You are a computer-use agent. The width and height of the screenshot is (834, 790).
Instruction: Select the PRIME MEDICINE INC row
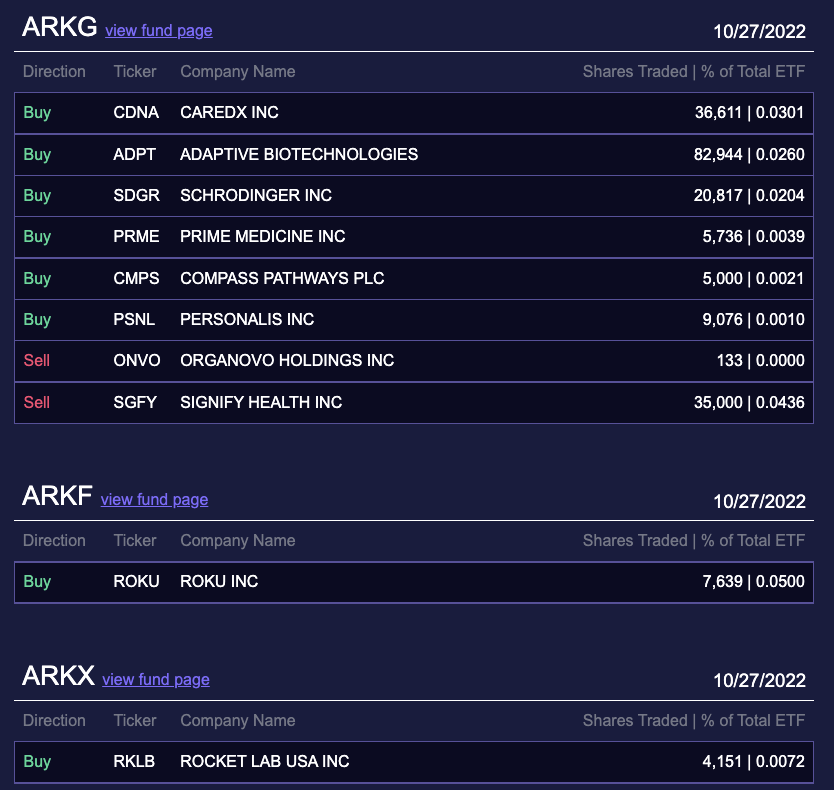click(x=262, y=237)
